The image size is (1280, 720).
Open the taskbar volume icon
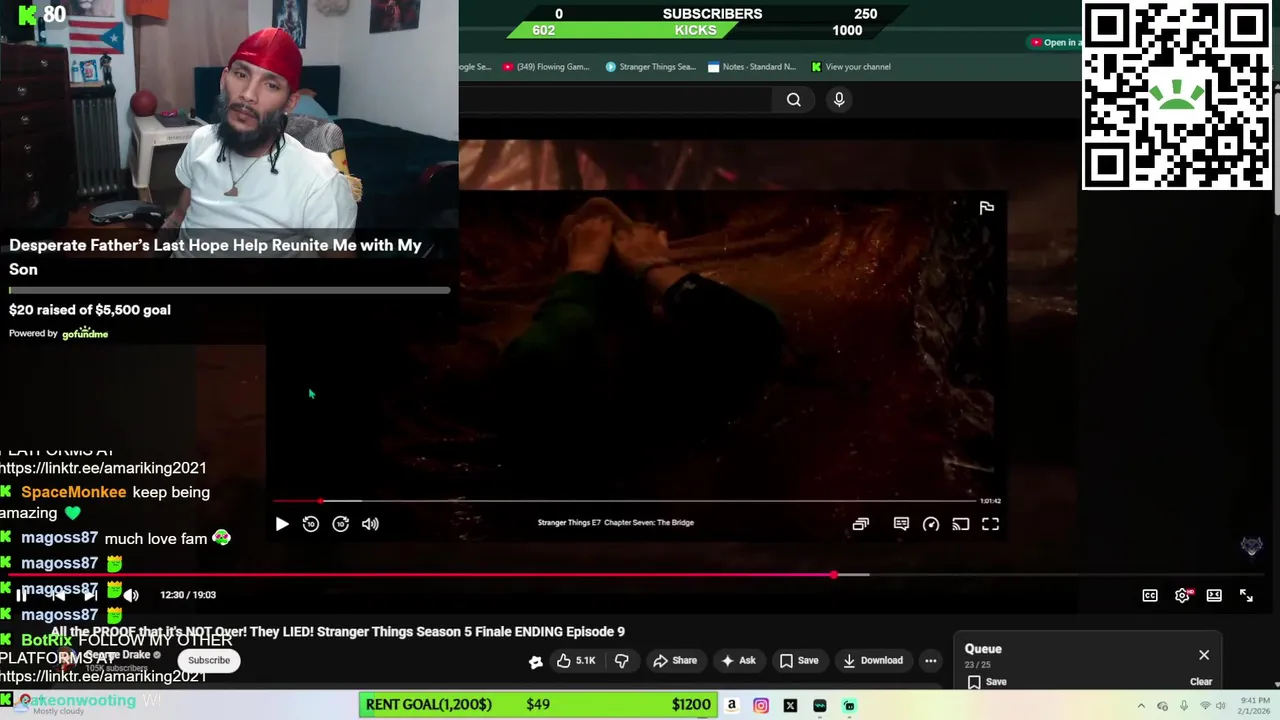pyautogui.click(x=1220, y=706)
